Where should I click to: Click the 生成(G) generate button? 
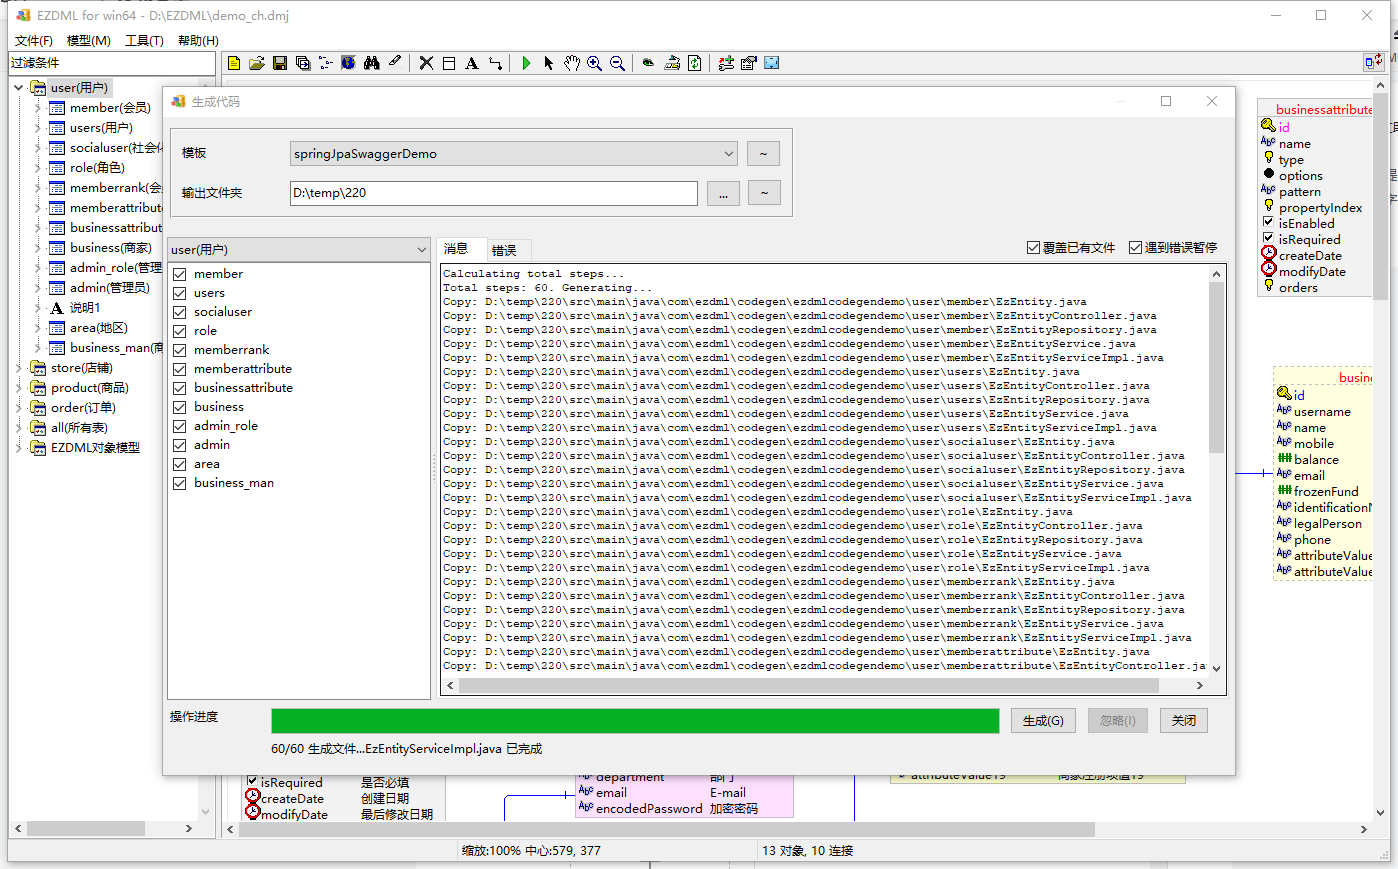1043,721
